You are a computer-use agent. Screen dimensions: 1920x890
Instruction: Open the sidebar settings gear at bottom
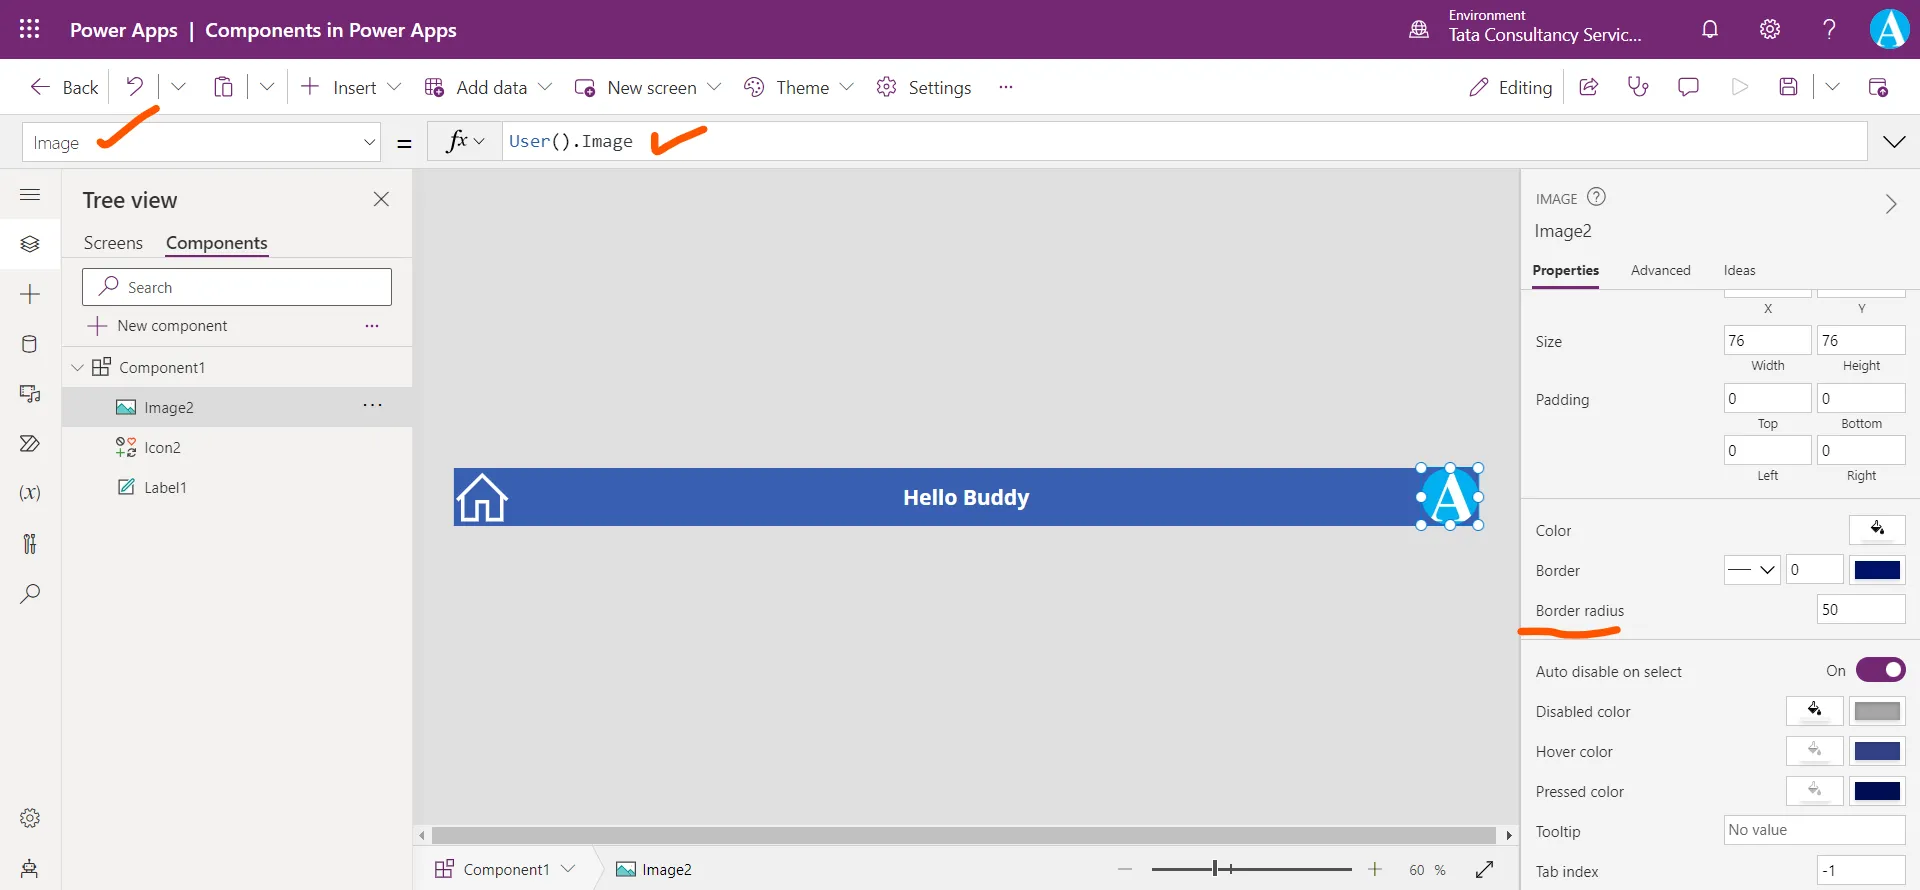click(x=30, y=818)
